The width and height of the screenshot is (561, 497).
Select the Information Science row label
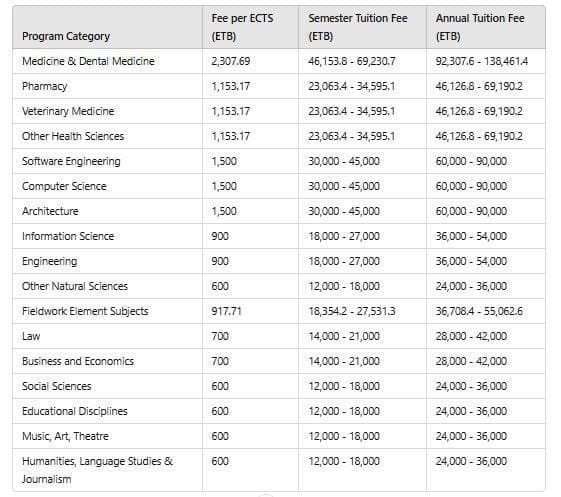[68, 236]
